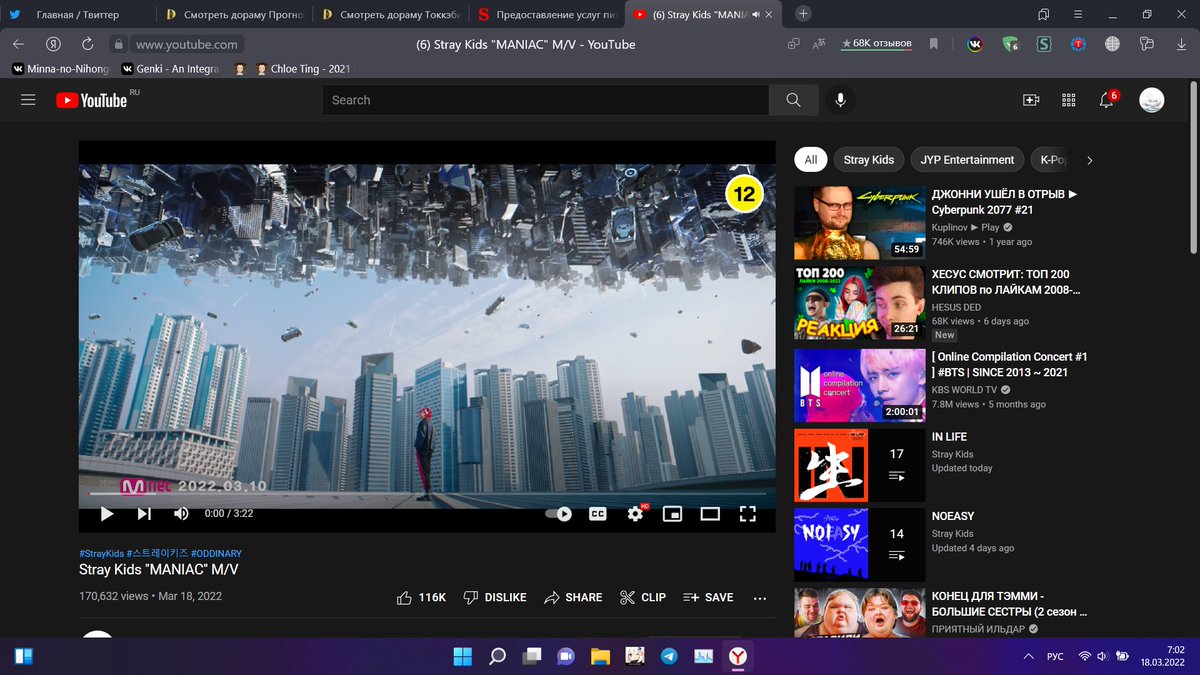1200x675 pixels.
Task: Open the more actions ellipsis menu
Action: coord(760,598)
